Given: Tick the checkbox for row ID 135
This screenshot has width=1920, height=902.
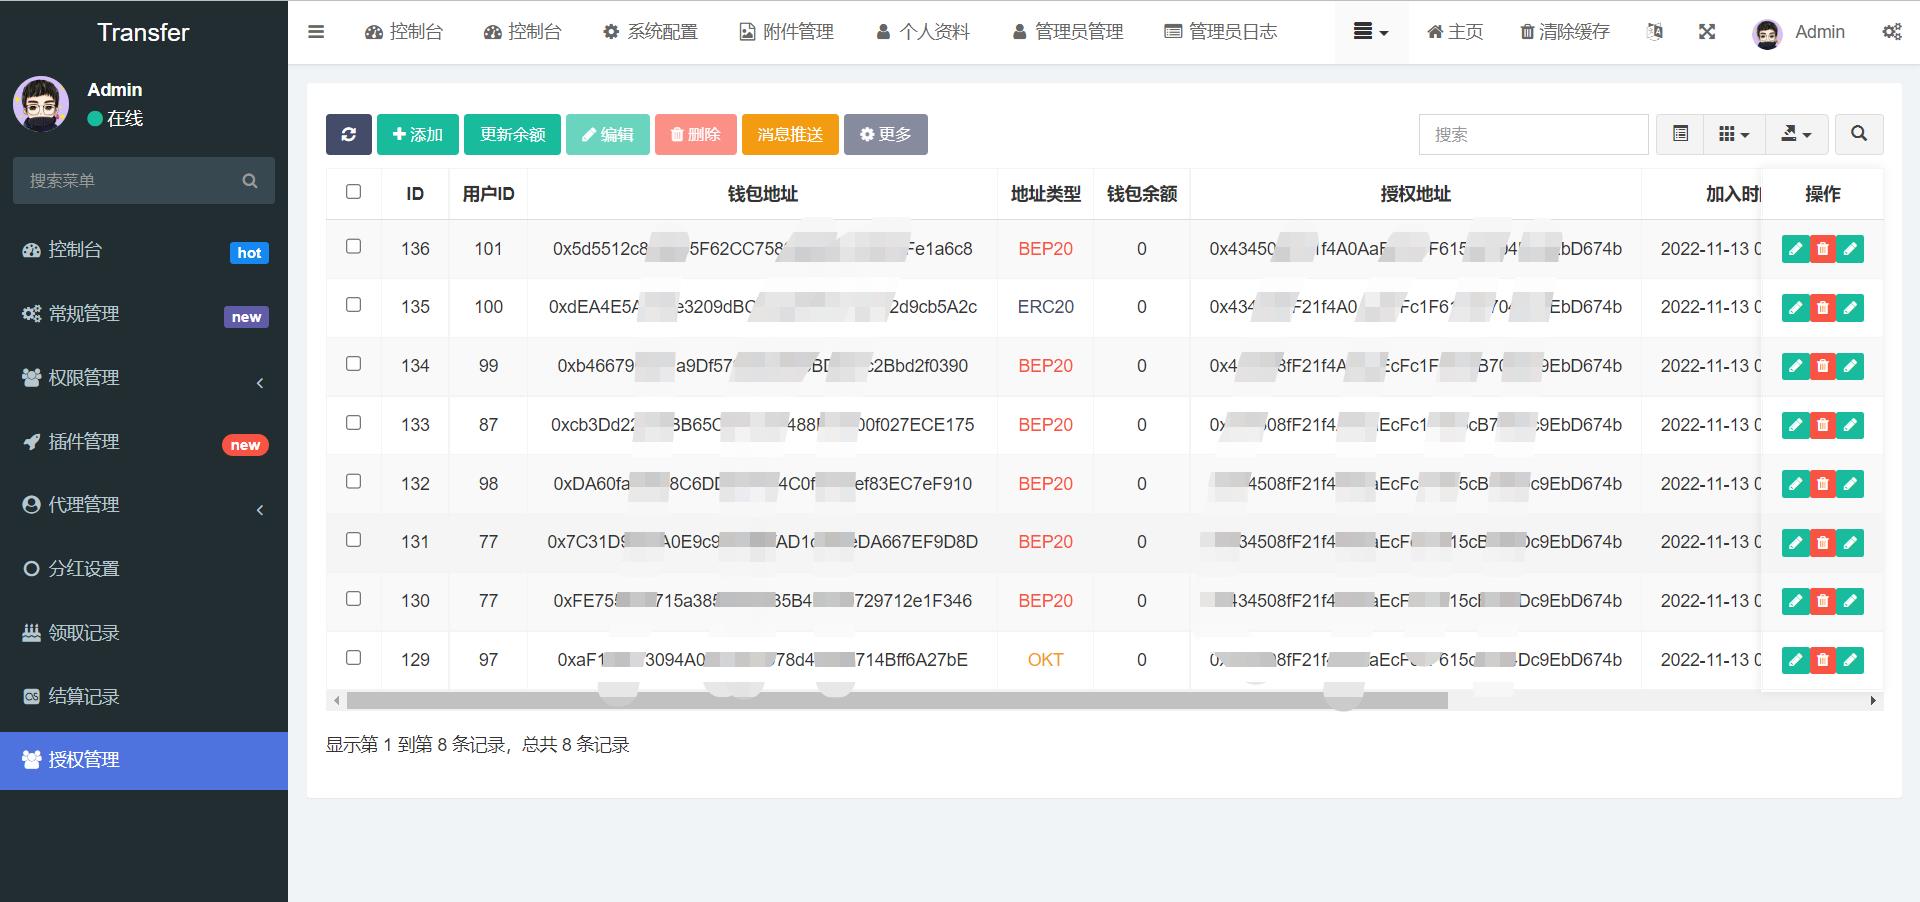Looking at the screenshot, I should pyautogui.click(x=353, y=304).
